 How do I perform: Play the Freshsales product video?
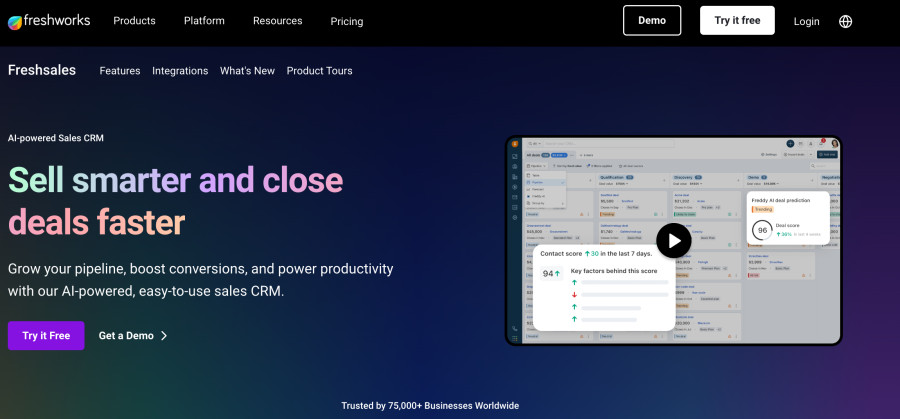click(674, 240)
